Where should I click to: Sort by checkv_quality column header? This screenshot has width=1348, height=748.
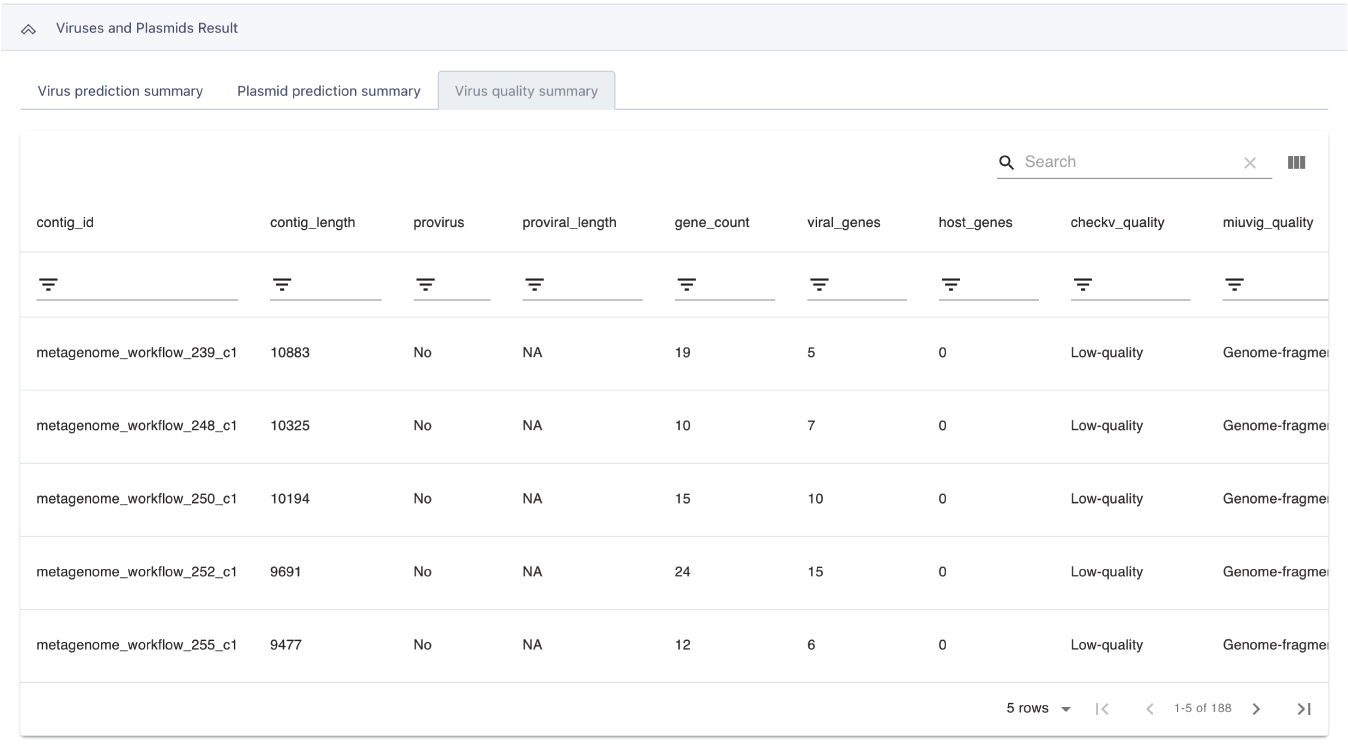pos(1117,223)
